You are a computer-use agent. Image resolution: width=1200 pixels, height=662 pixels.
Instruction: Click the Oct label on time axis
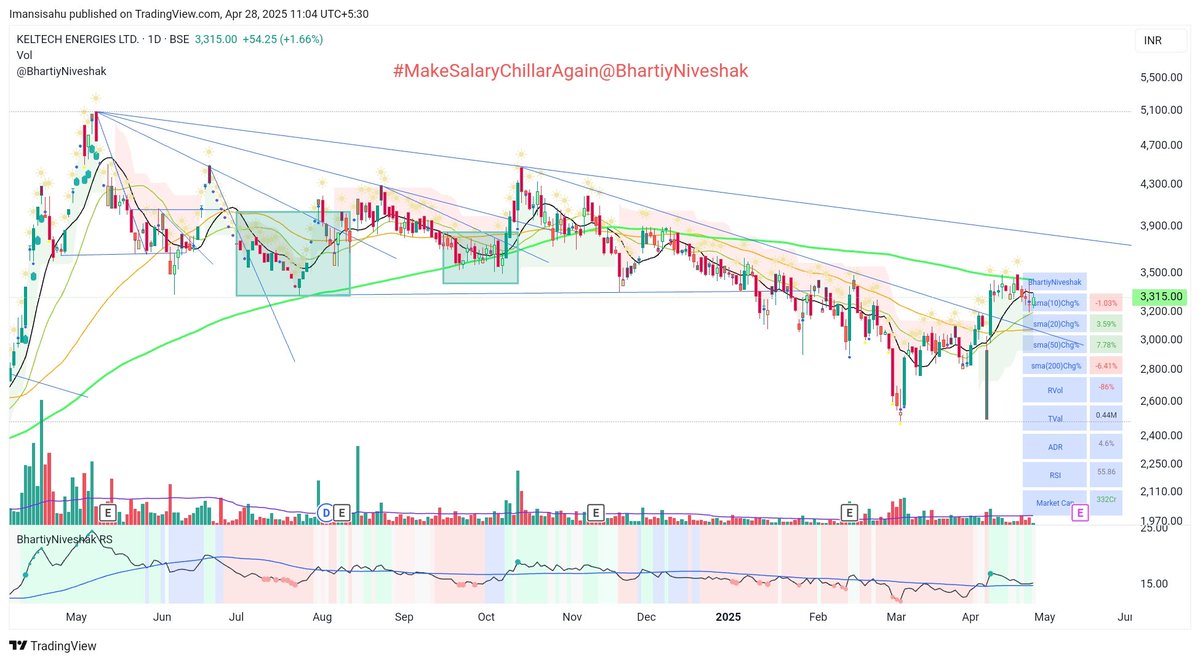[x=487, y=617]
